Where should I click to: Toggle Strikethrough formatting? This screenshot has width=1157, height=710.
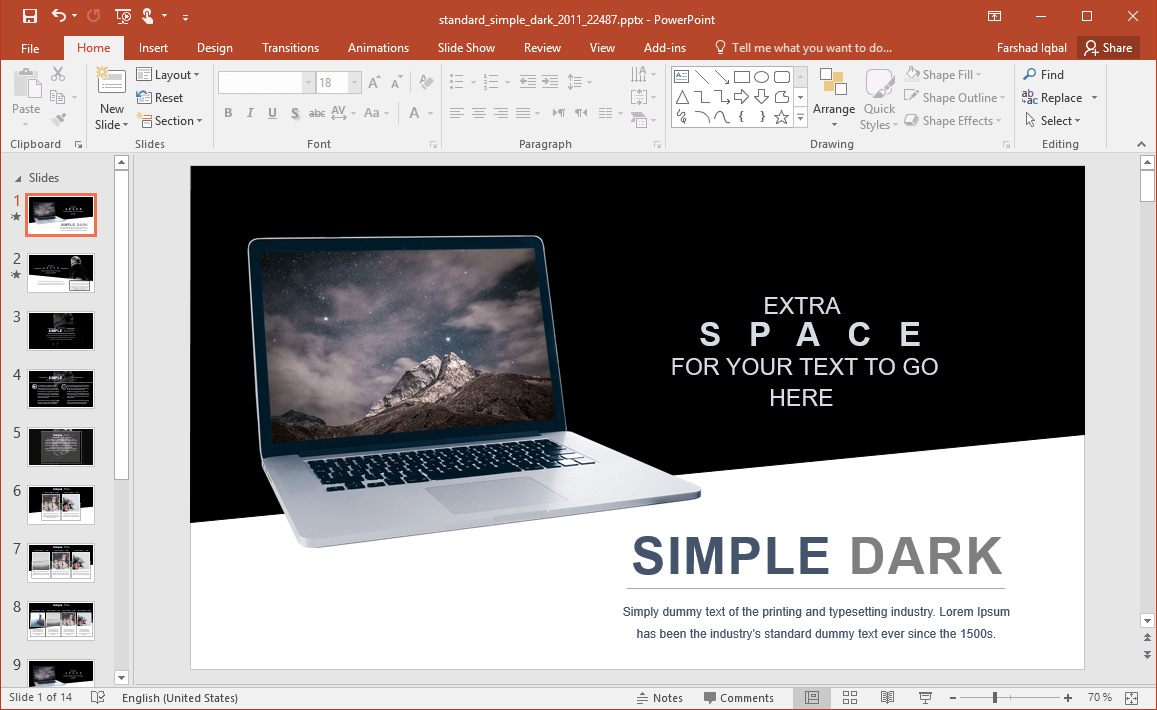317,113
